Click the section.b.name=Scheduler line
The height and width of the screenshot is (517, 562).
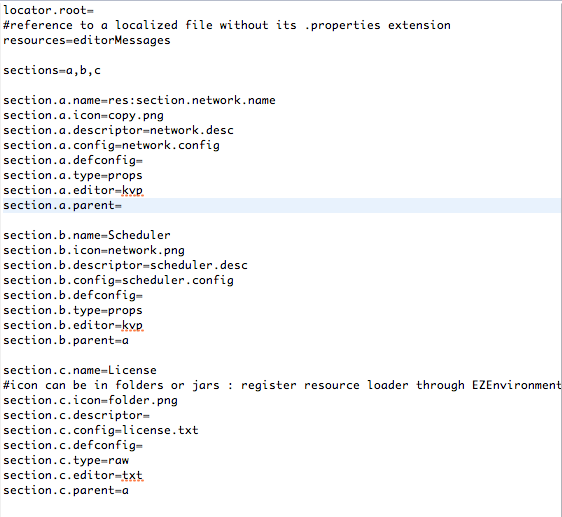(87, 236)
